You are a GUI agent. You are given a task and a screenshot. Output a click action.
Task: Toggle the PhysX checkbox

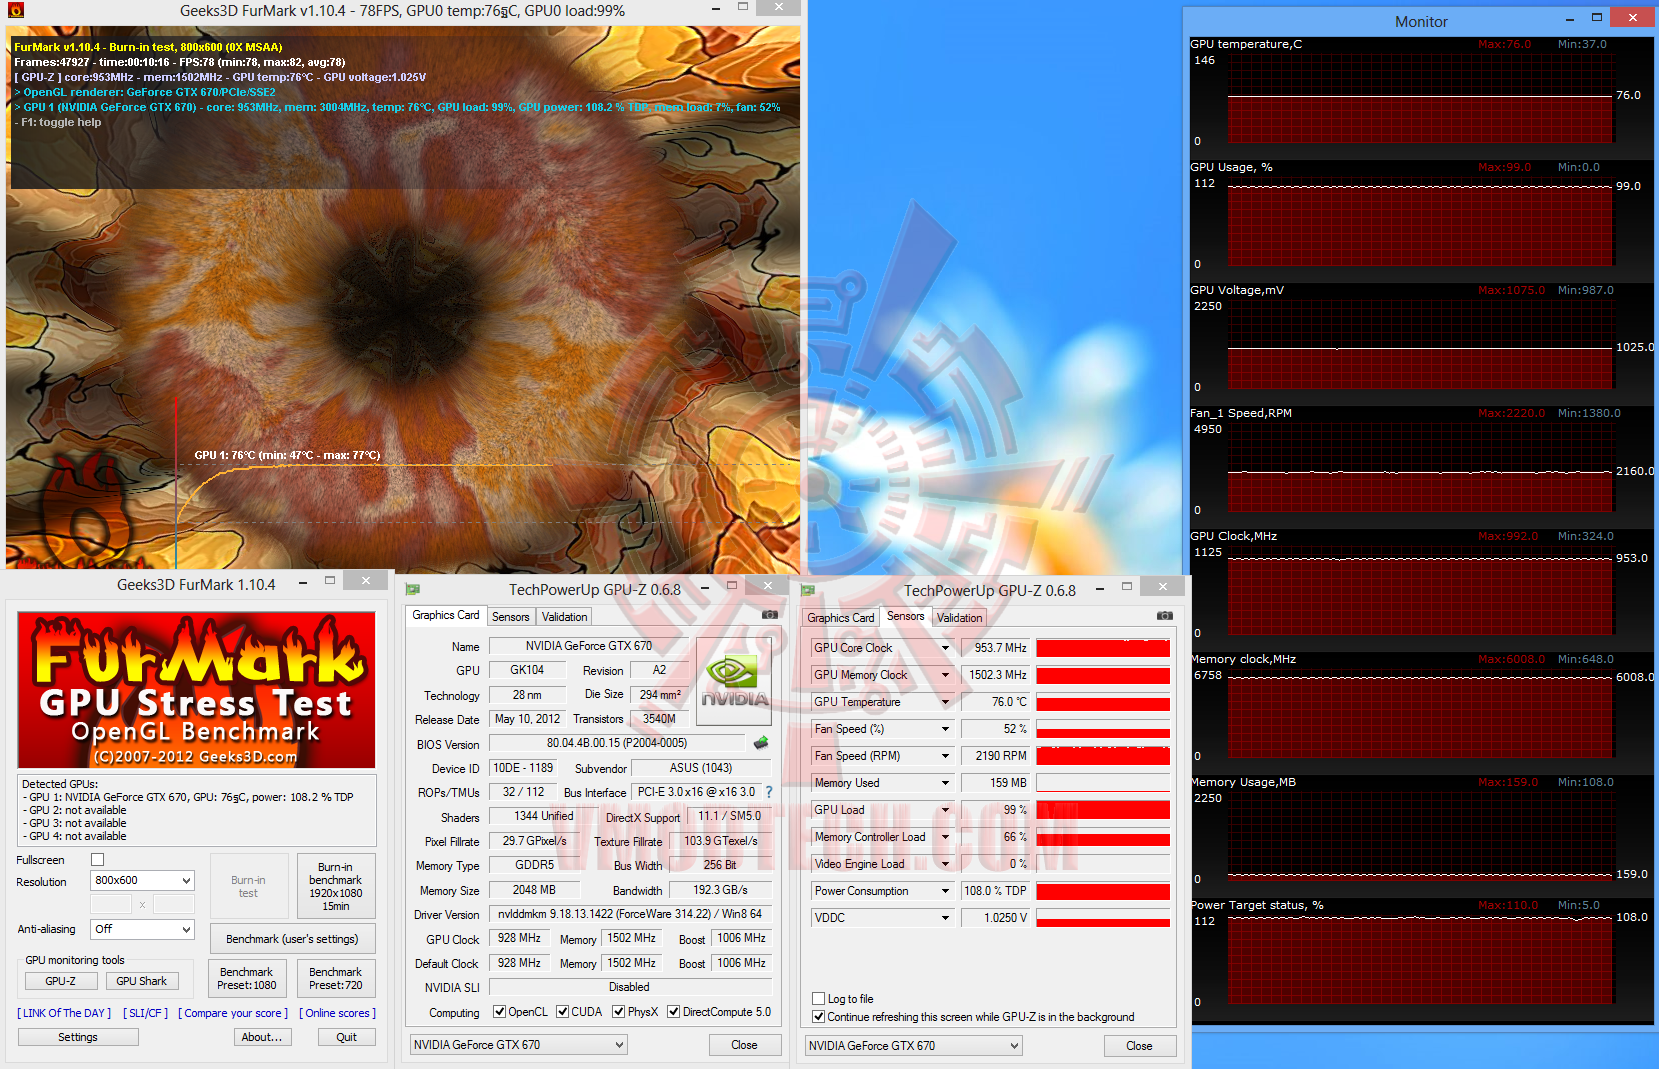pyautogui.click(x=619, y=1012)
